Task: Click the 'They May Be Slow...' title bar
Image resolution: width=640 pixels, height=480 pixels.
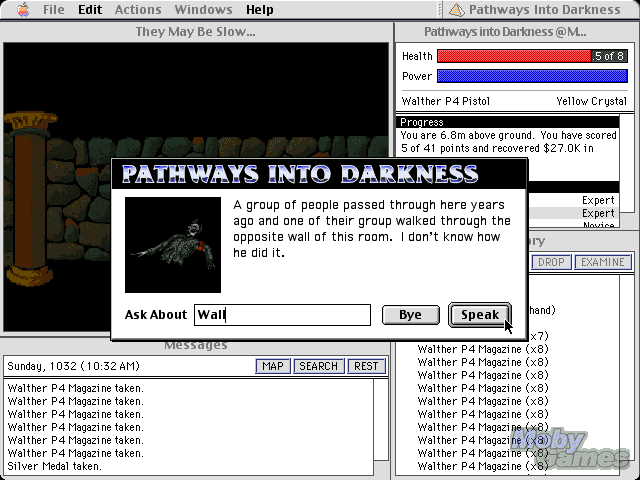Action: pos(196,32)
